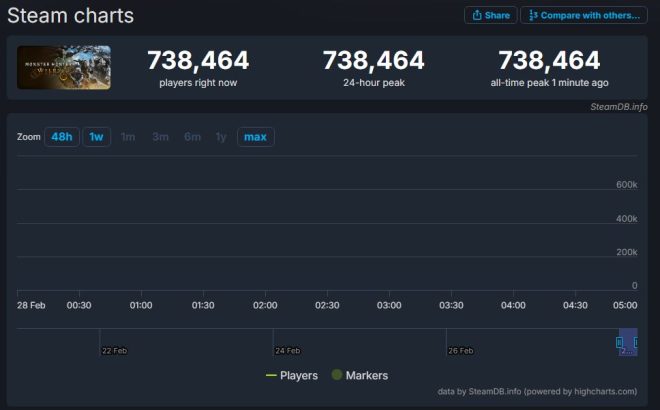
Task: Click the all-time peak value
Action: pos(549,60)
